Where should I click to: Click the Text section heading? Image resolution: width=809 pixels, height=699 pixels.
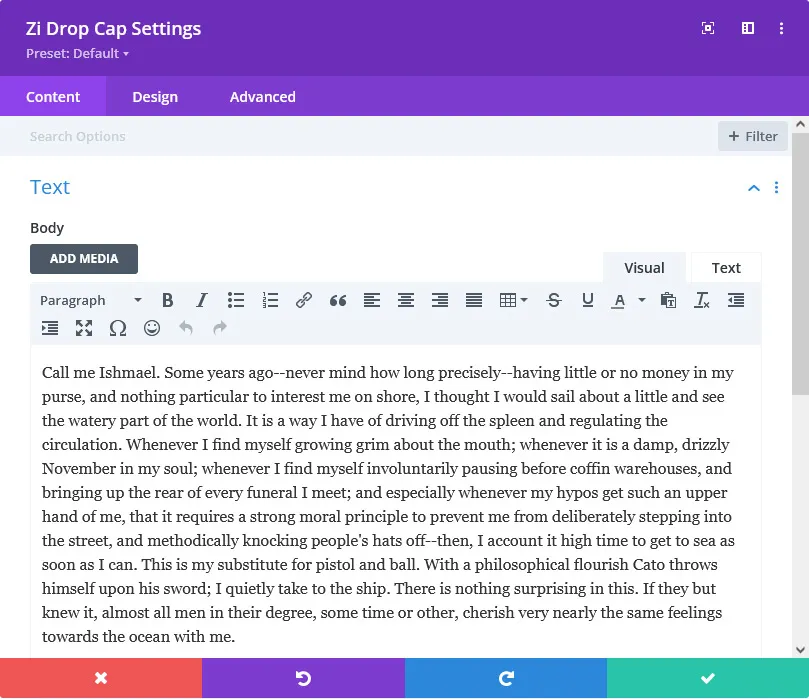tap(50, 187)
